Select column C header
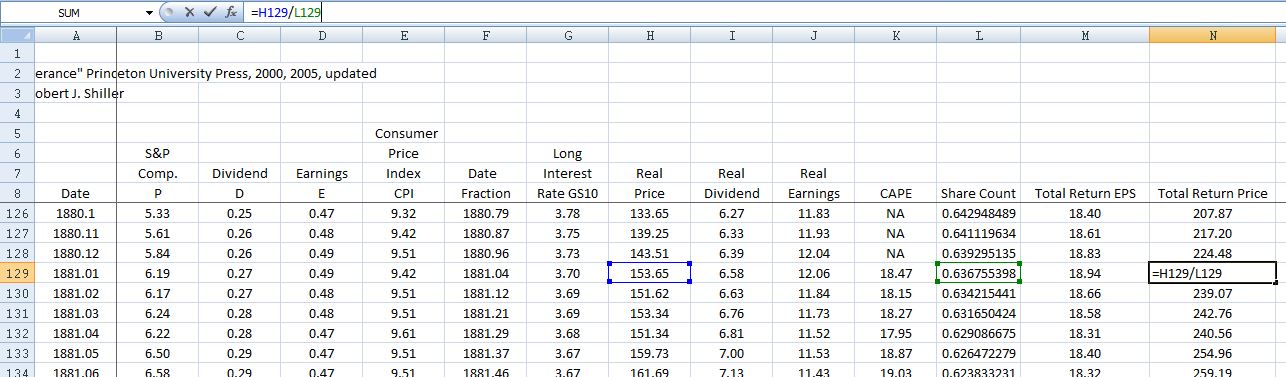Image resolution: width=1286 pixels, height=377 pixels. pyautogui.click(x=240, y=36)
